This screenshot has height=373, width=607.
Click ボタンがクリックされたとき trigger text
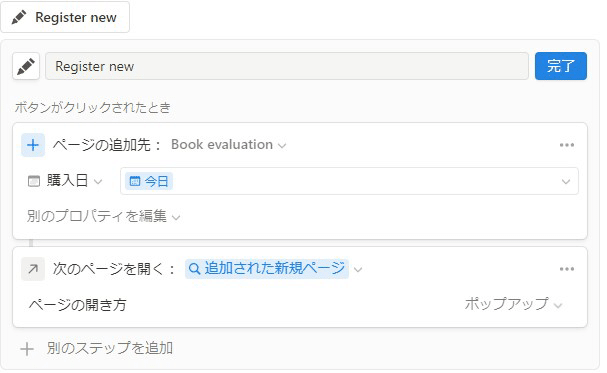93,108
